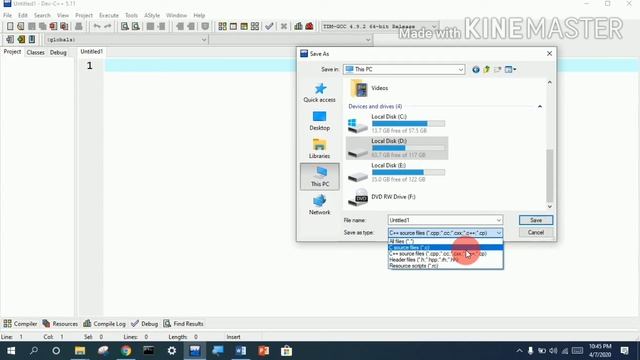Open the Compile Log bottom tab
The image size is (640, 360).
[104, 324]
